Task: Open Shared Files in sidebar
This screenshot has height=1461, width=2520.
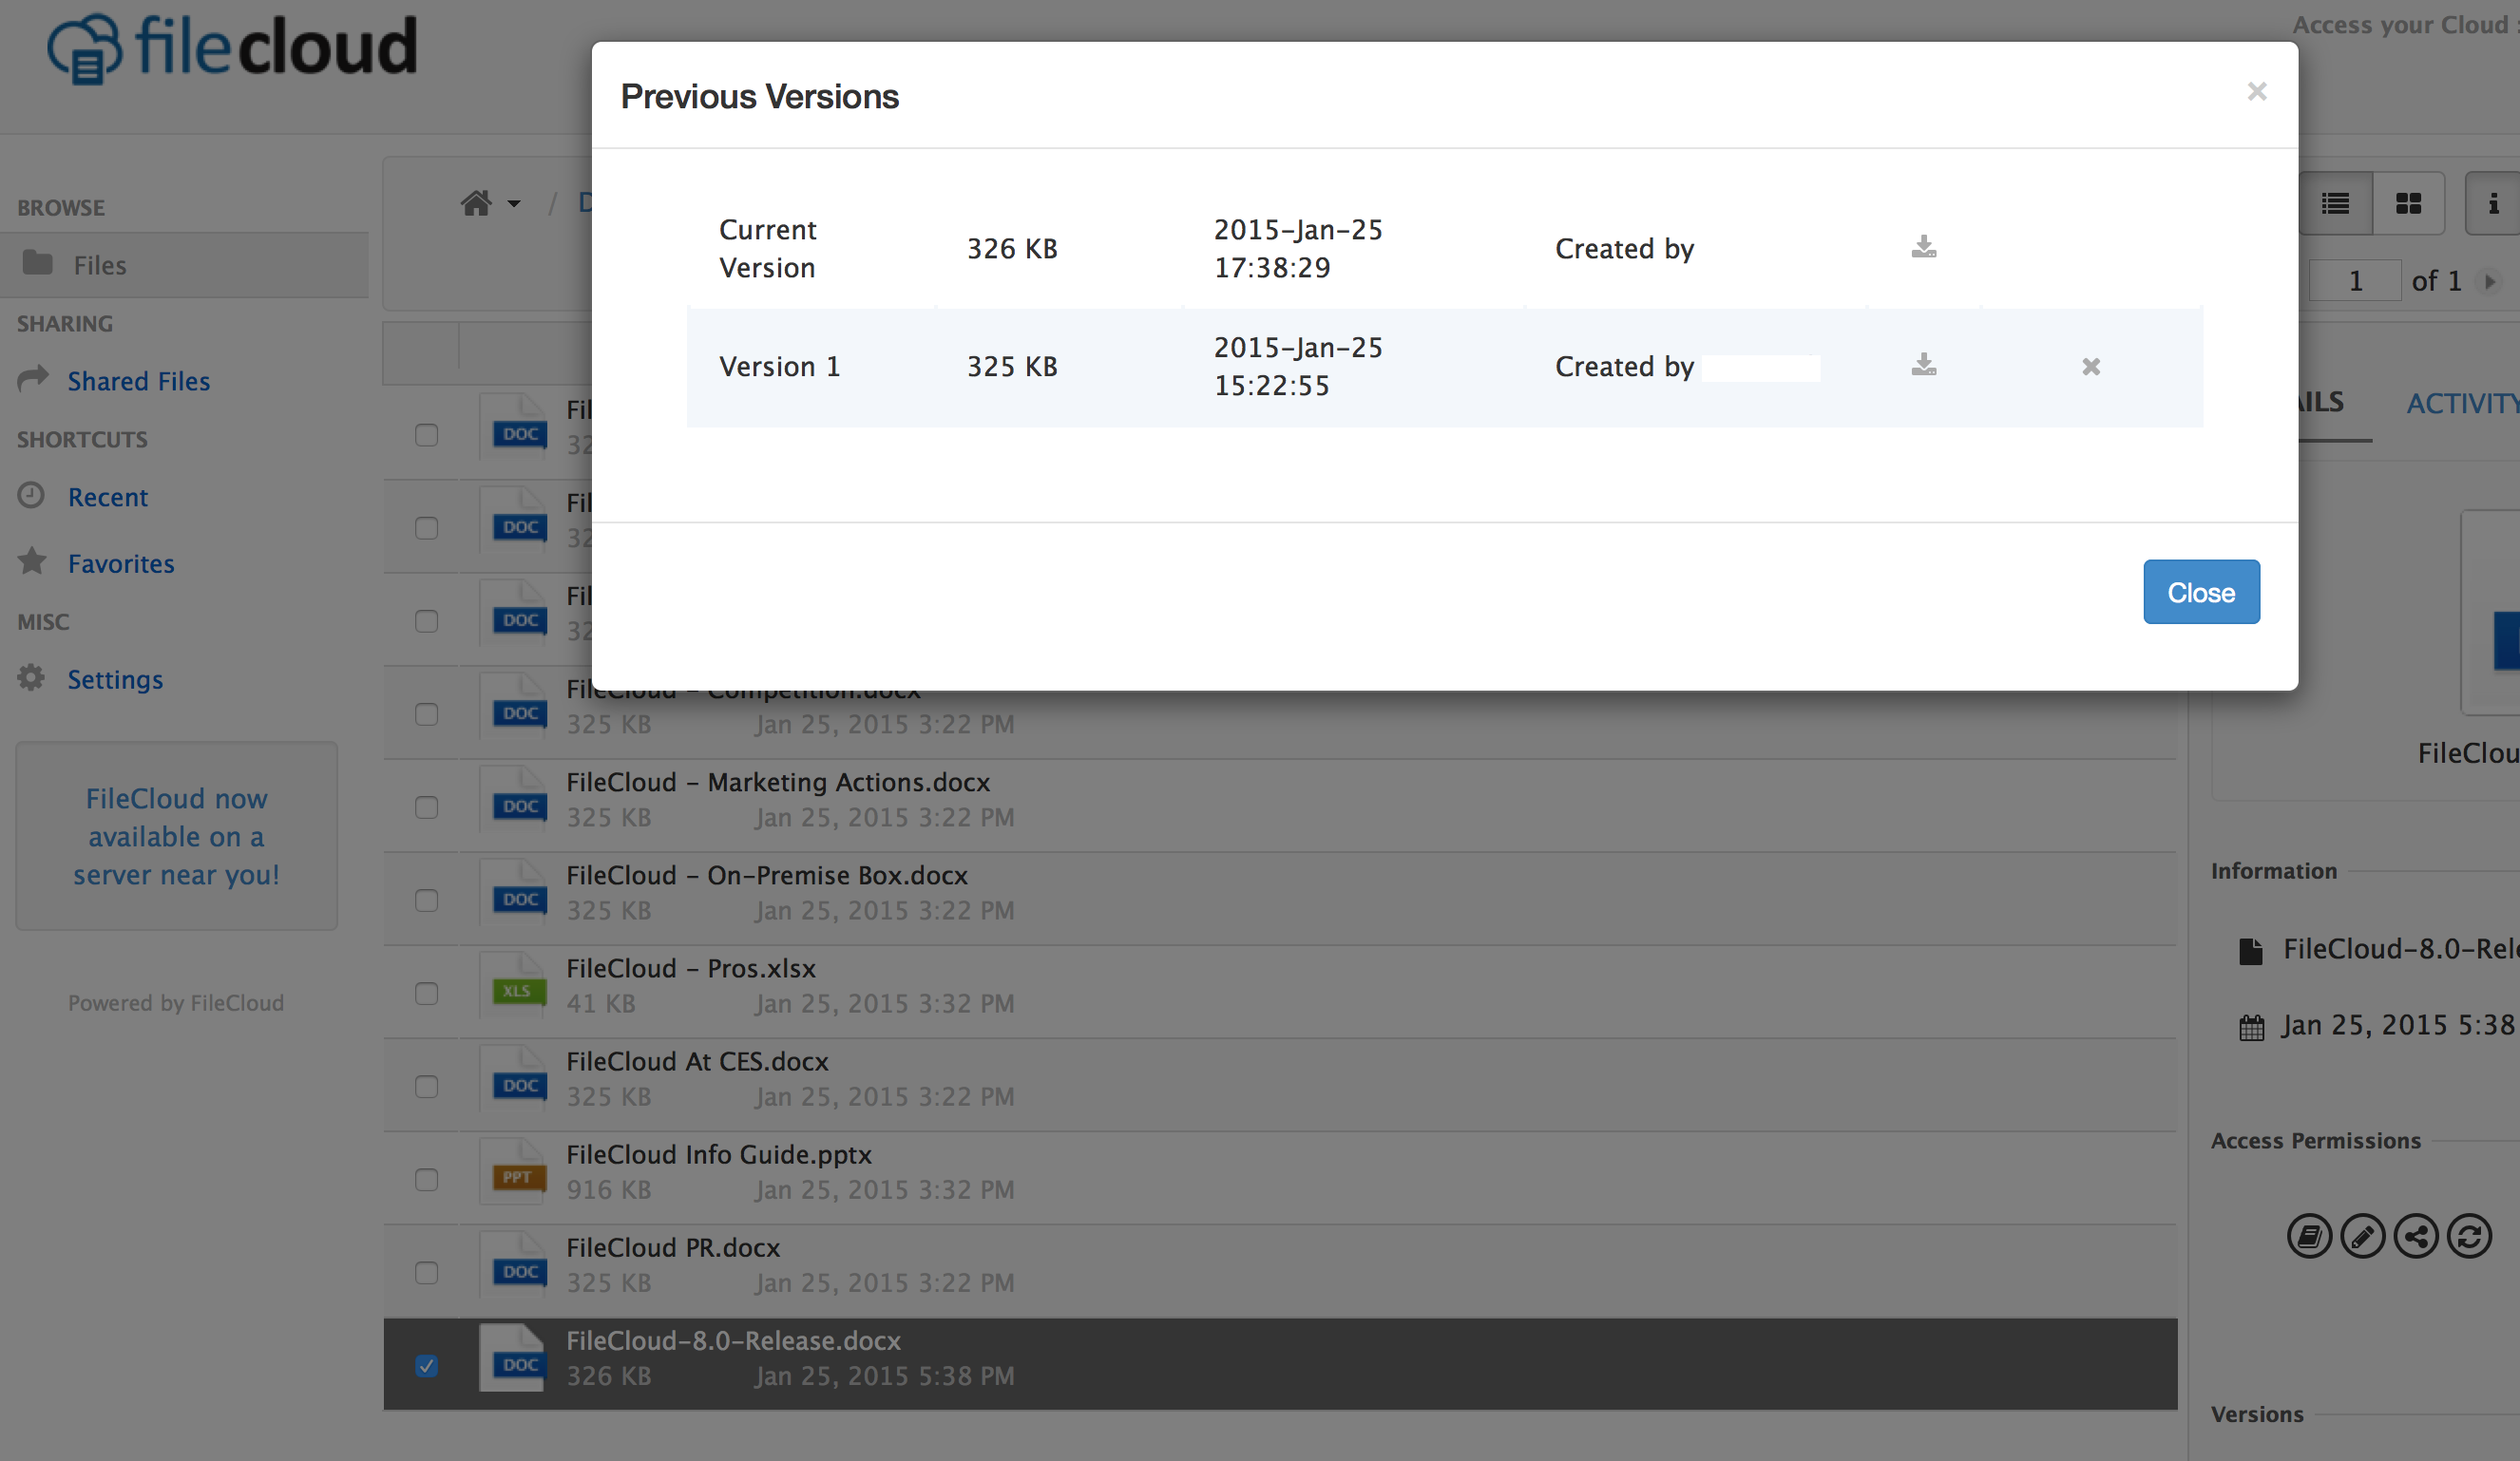Action: point(139,381)
